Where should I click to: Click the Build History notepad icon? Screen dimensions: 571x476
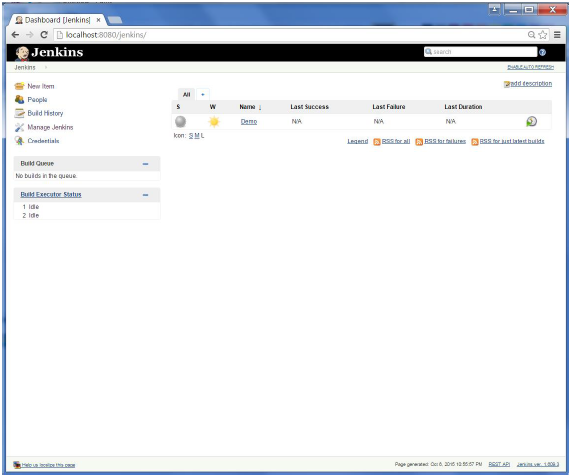pos(19,113)
